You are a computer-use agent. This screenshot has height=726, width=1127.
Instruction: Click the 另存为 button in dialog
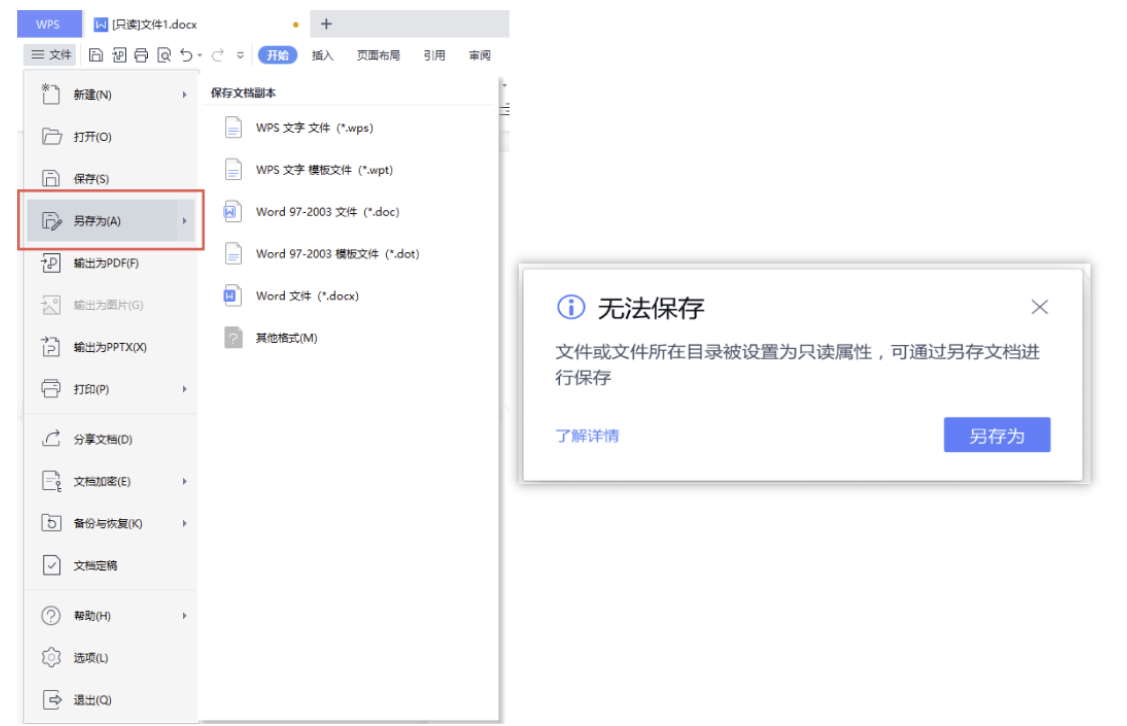click(x=996, y=436)
